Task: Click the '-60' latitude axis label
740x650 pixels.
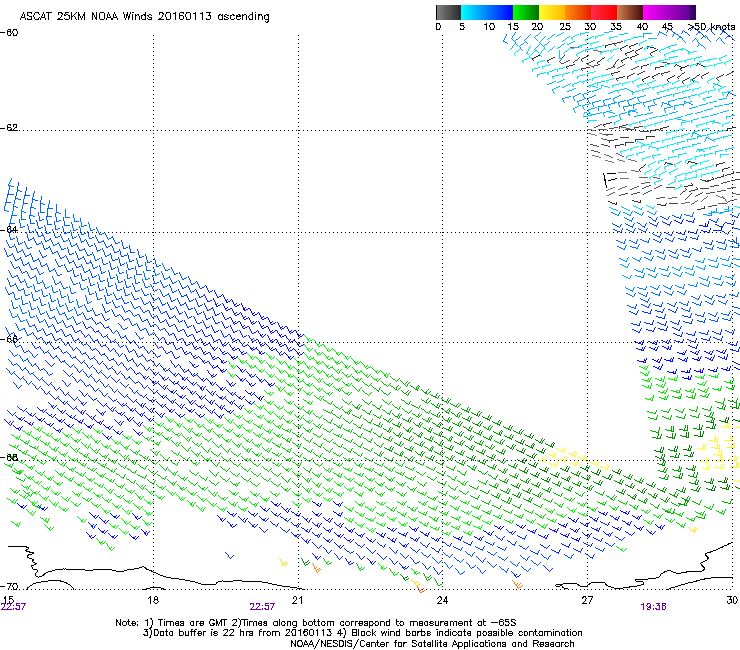Action: 9,33
